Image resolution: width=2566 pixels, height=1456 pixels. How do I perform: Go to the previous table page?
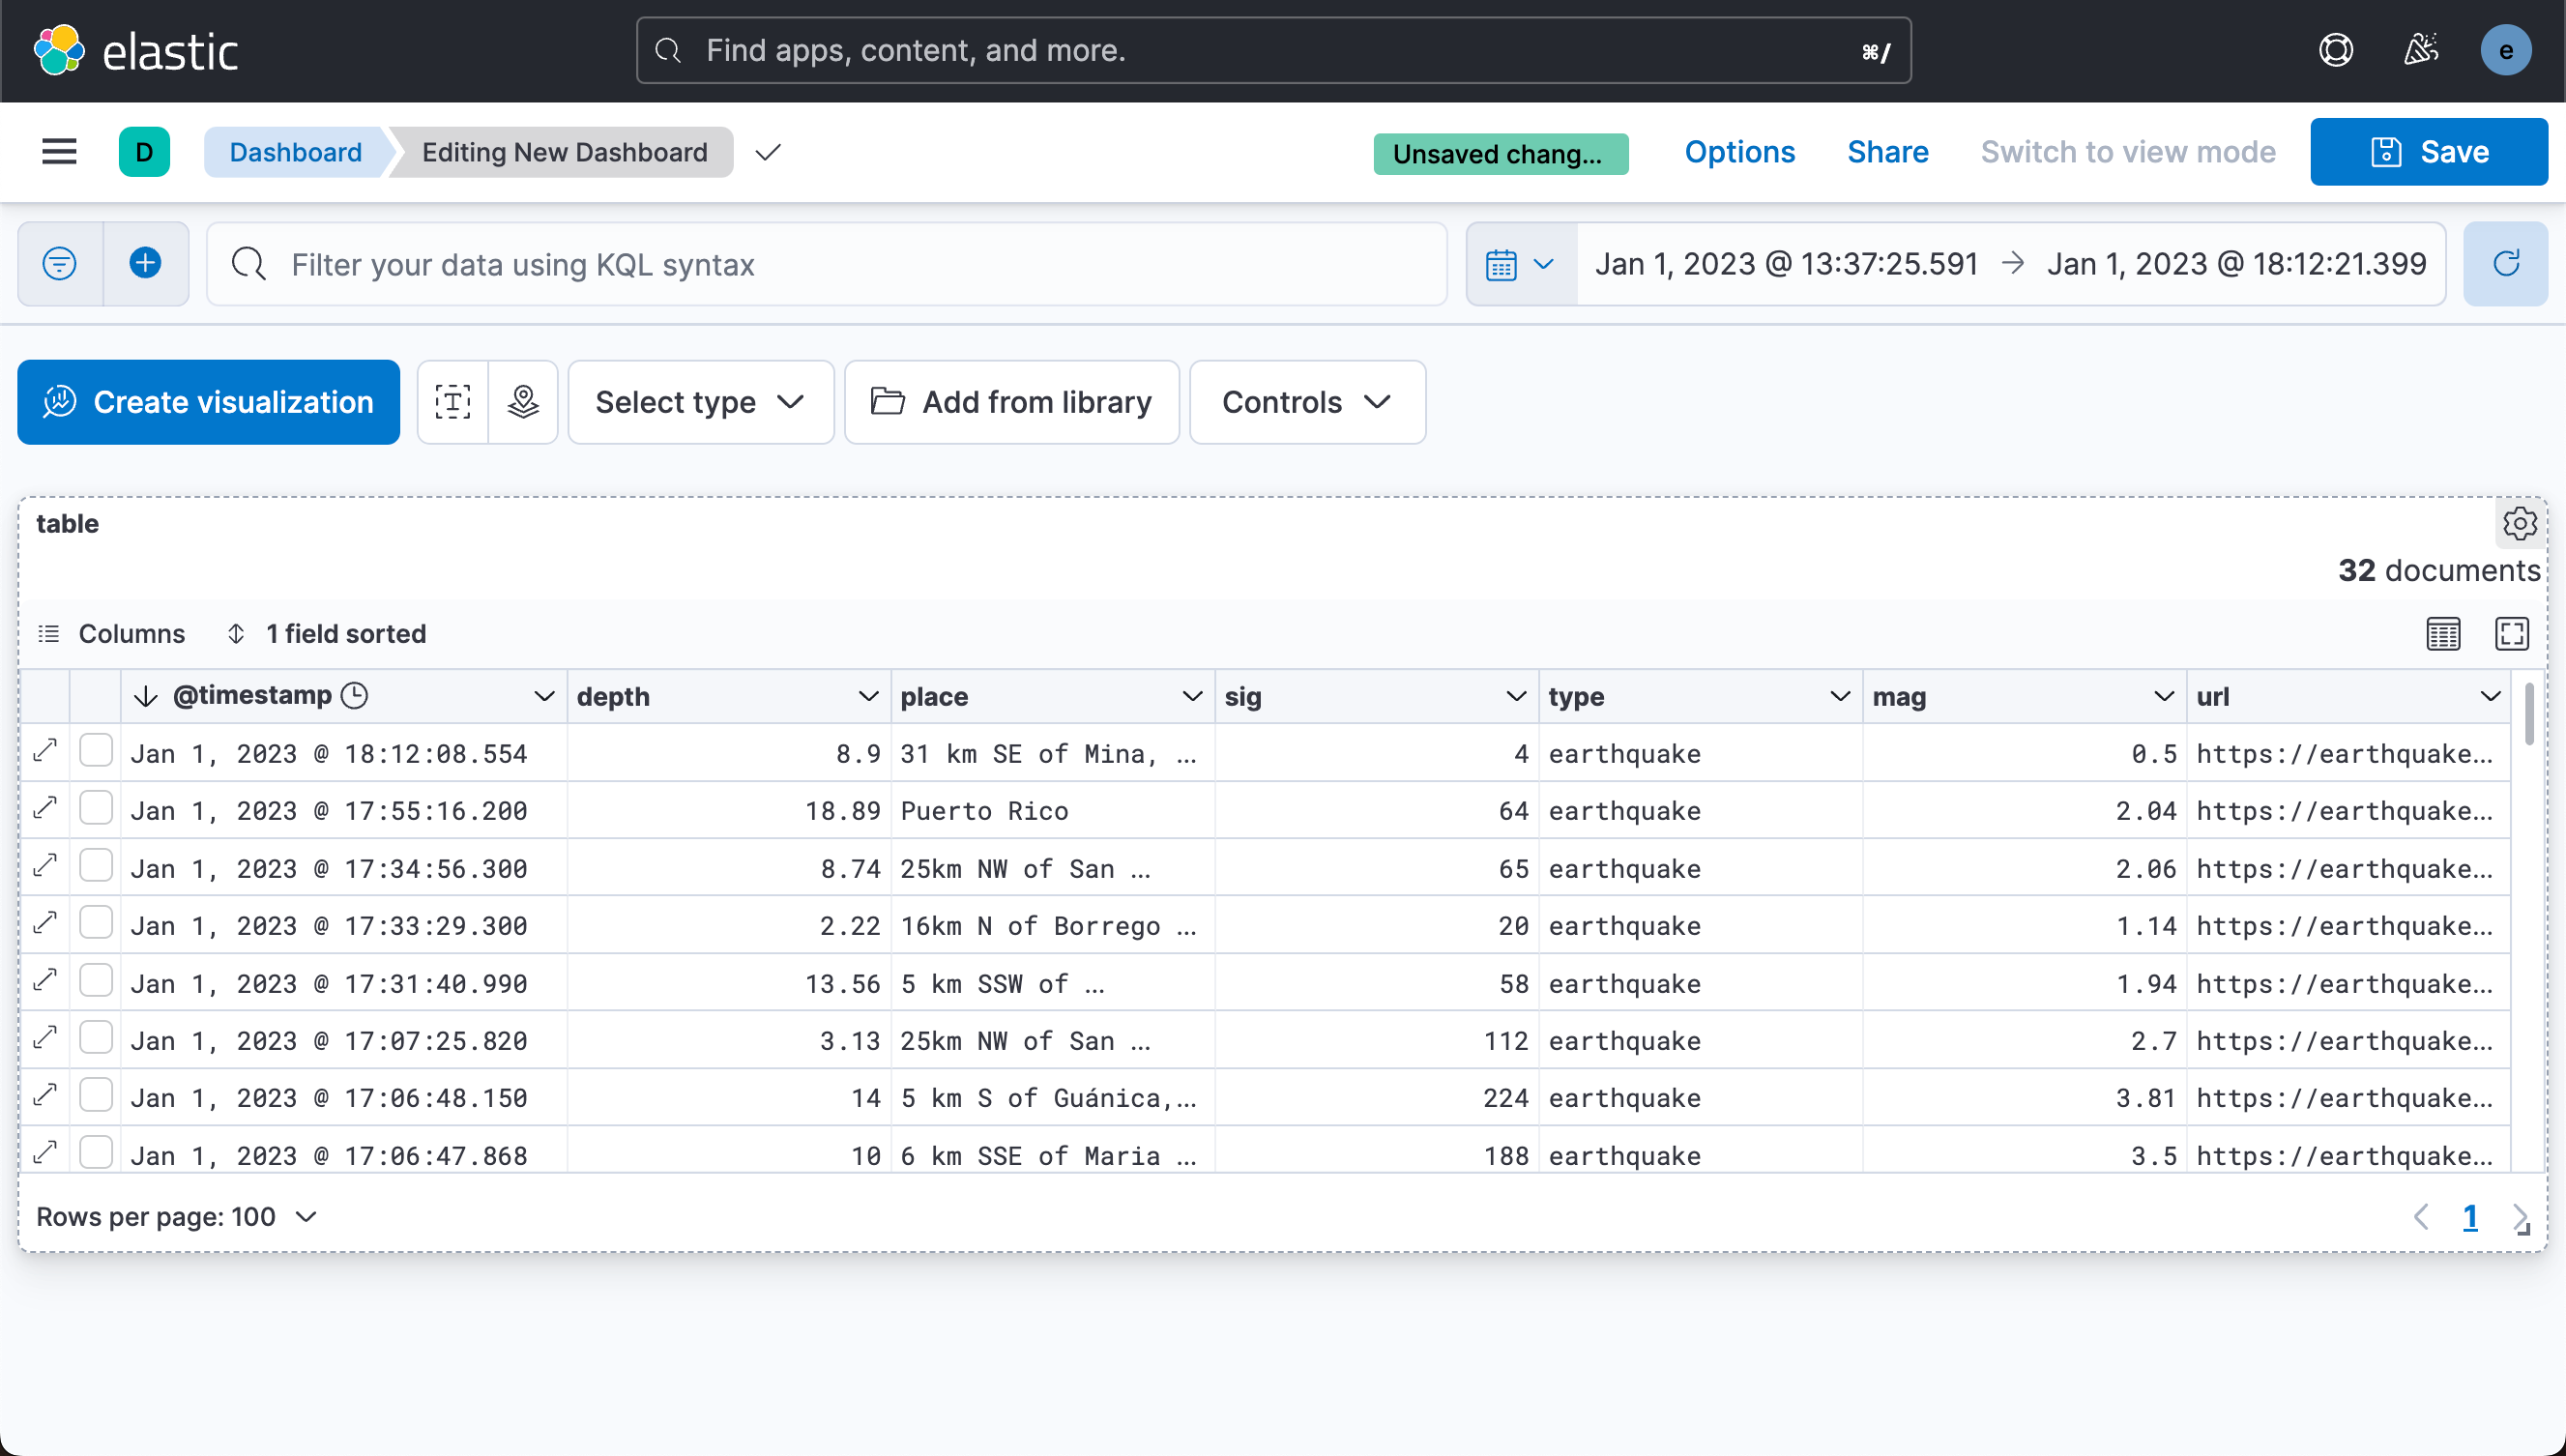(x=2421, y=1217)
